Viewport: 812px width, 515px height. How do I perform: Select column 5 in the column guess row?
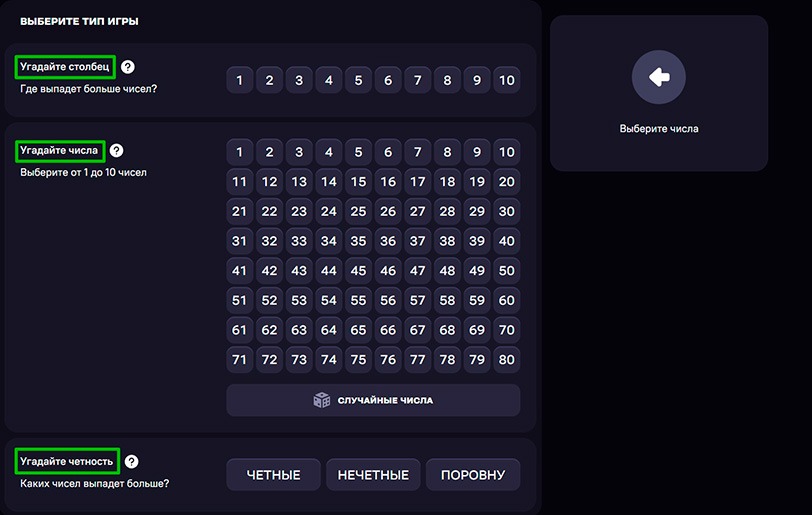[x=358, y=80]
